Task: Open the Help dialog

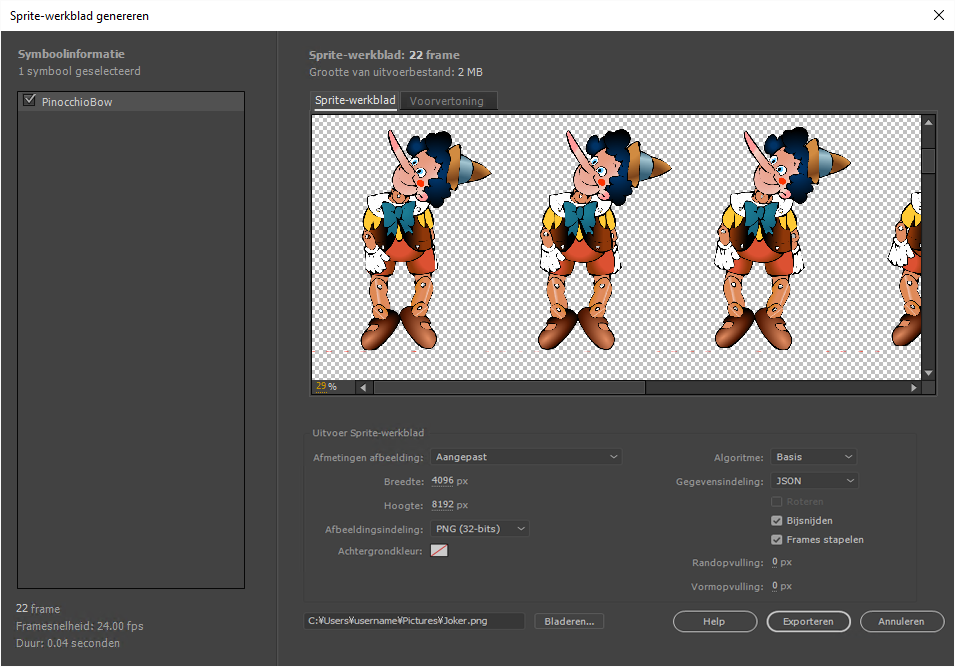Action: [x=715, y=621]
